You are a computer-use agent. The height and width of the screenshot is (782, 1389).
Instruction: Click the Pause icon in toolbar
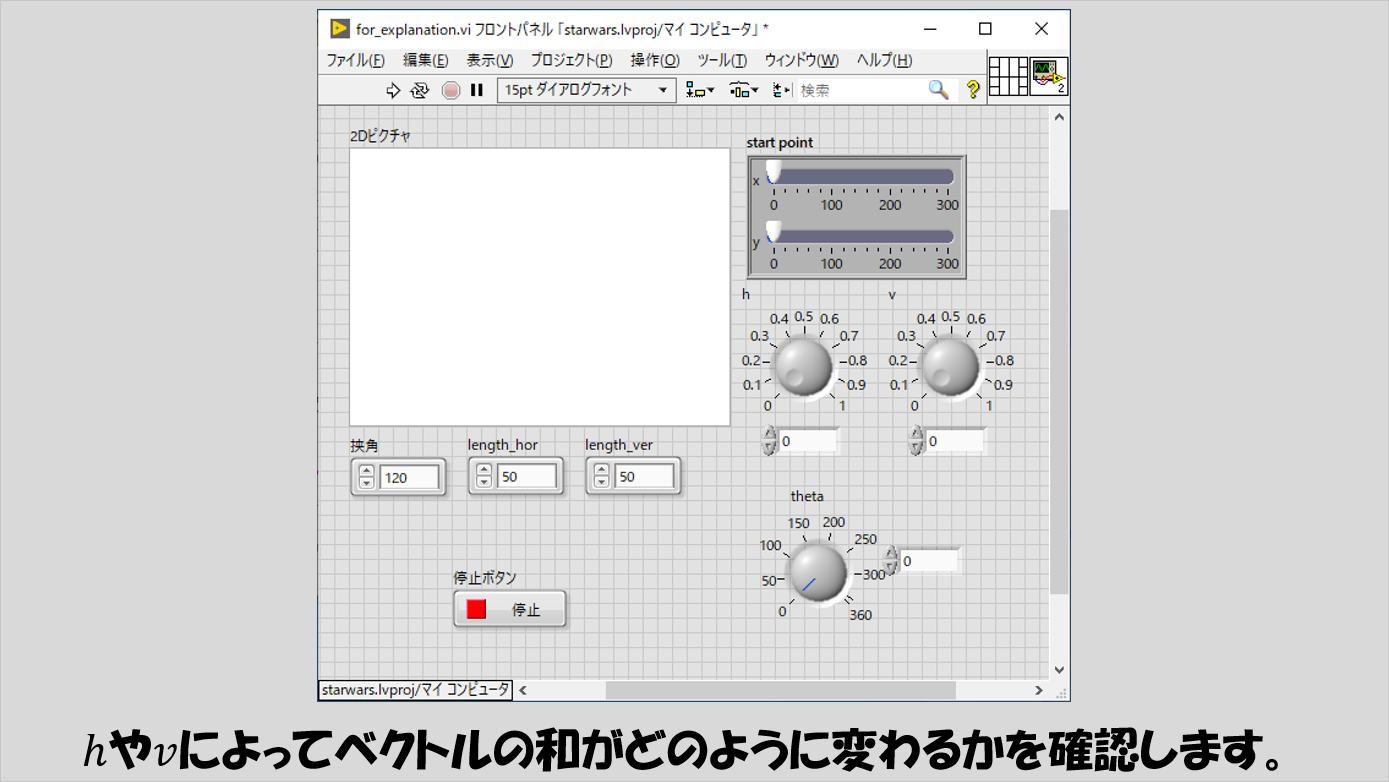pos(477,90)
